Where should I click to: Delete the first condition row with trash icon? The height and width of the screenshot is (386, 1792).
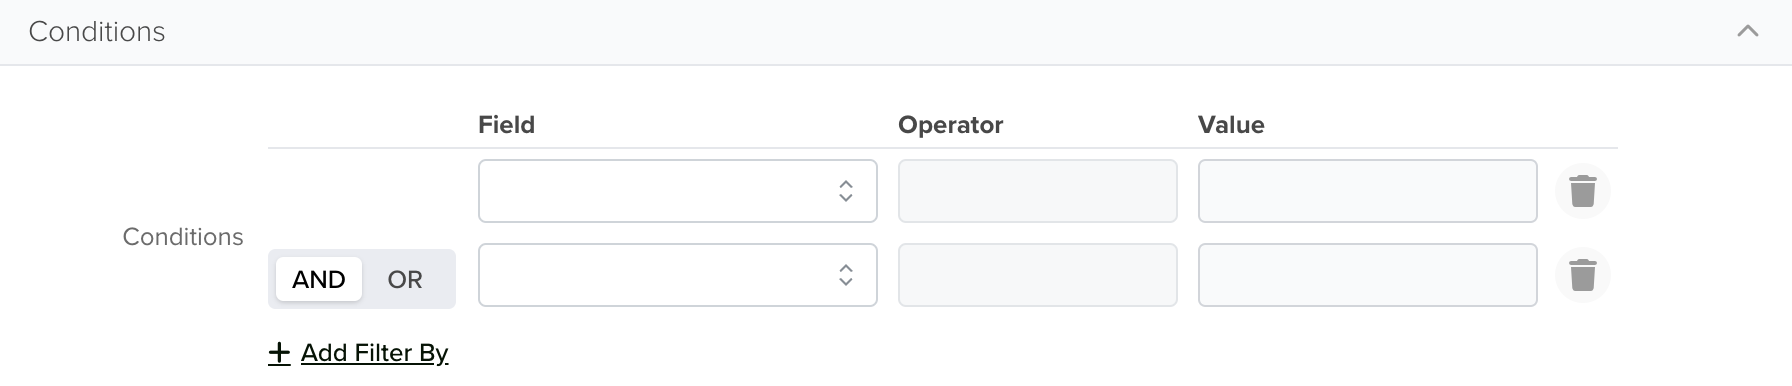coord(1582,191)
